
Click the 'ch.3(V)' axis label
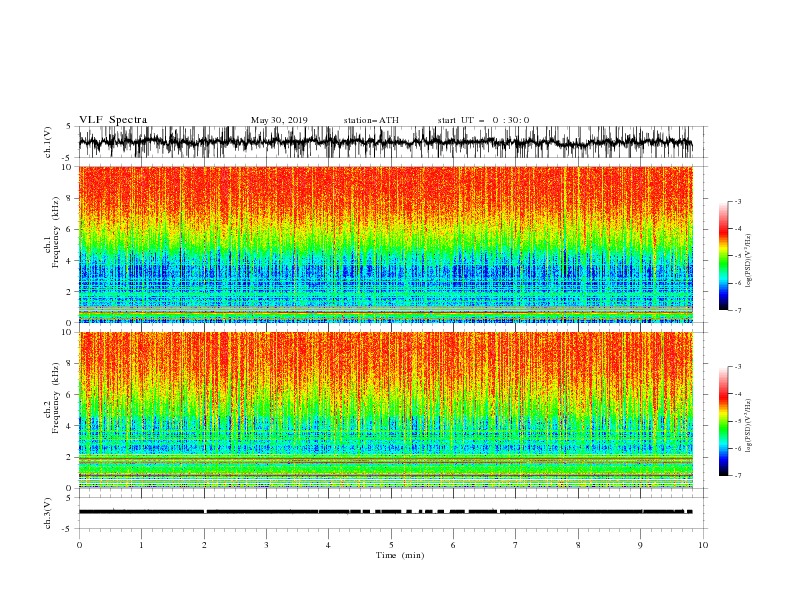48,513
